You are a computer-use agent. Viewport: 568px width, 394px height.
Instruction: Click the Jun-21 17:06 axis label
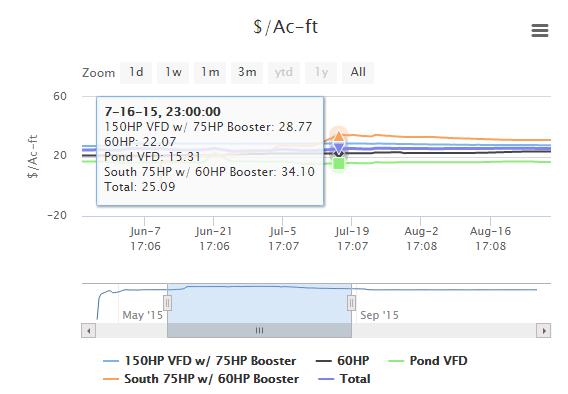pyautogui.click(x=214, y=239)
